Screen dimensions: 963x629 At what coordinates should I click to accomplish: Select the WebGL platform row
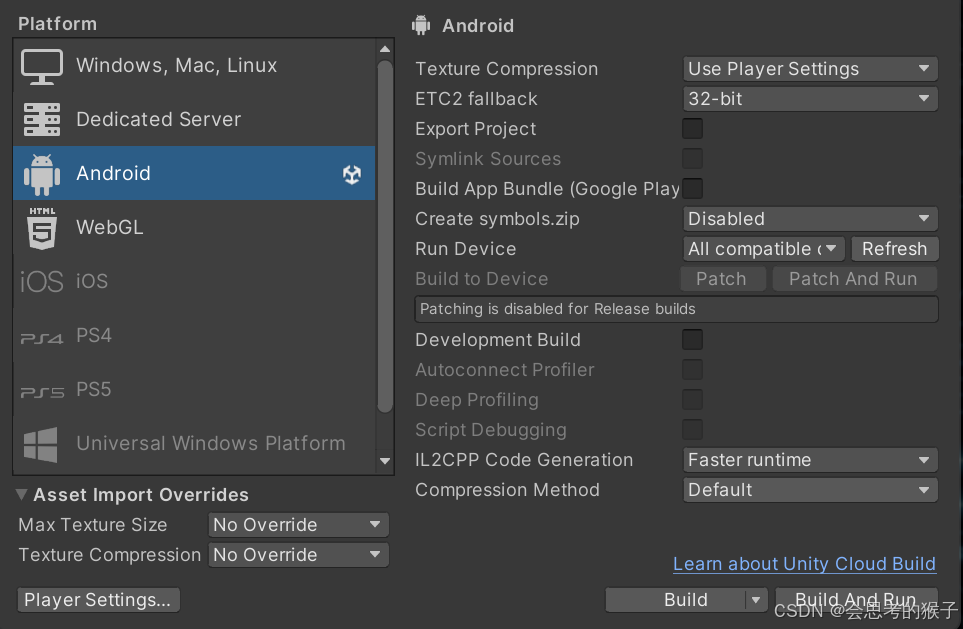(194, 227)
